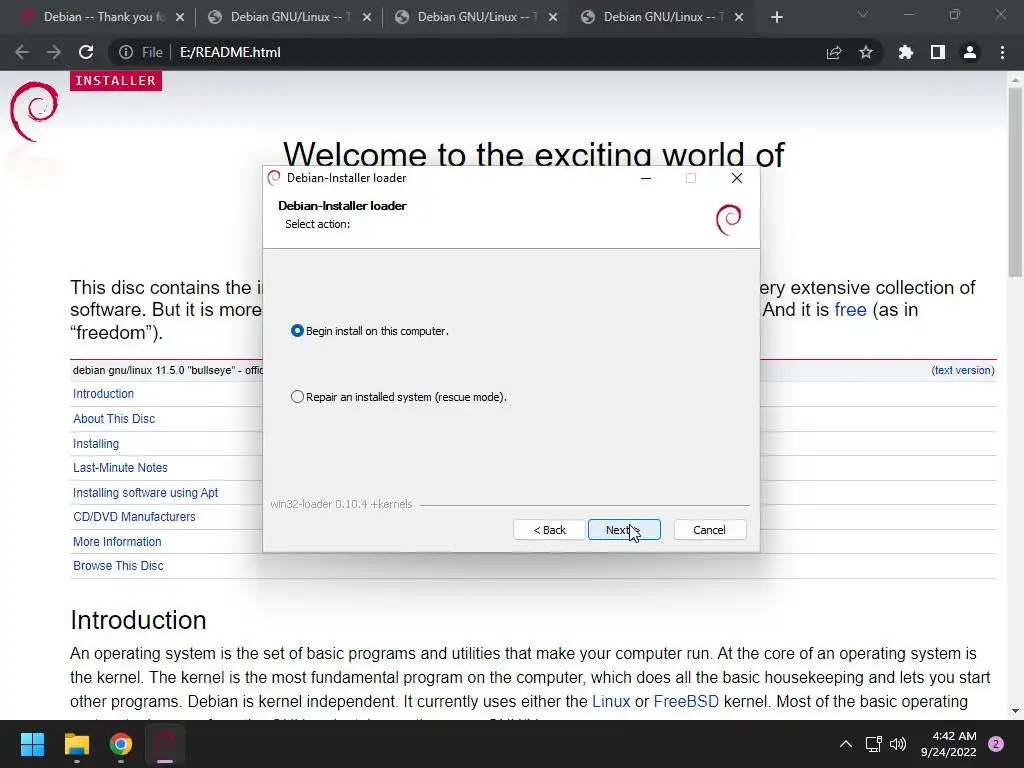This screenshot has width=1024, height=768.
Task: Close the third Debian GNU/Linux tab
Action: 552,17
